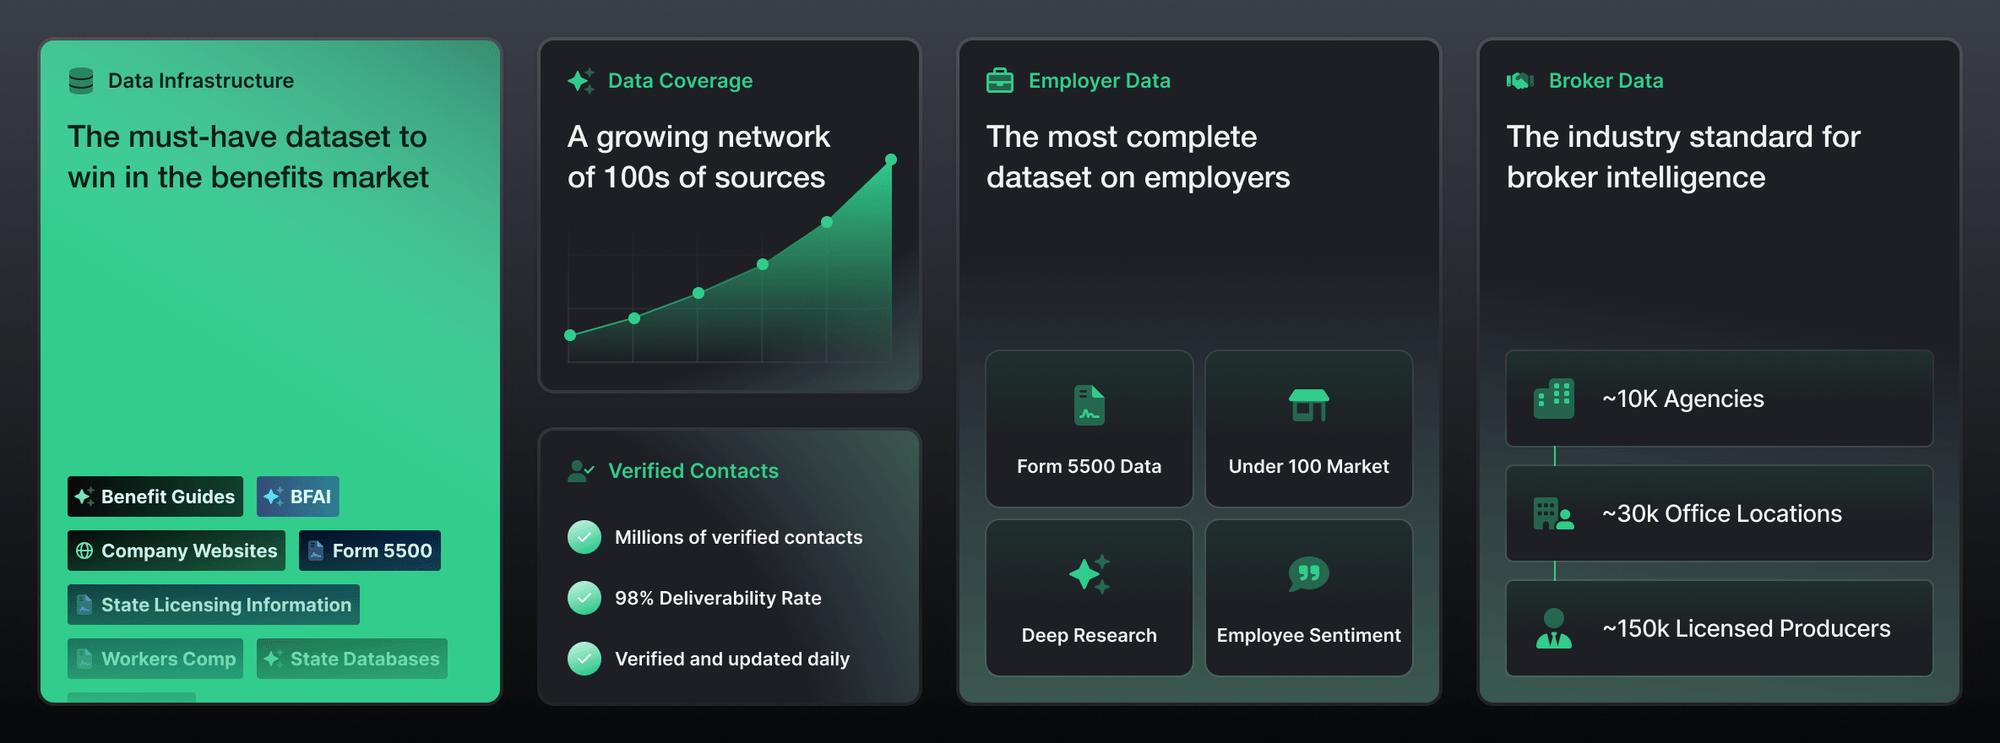The image size is (2000, 743).
Task: Click the Broker Data handshake icon
Action: (1520, 81)
